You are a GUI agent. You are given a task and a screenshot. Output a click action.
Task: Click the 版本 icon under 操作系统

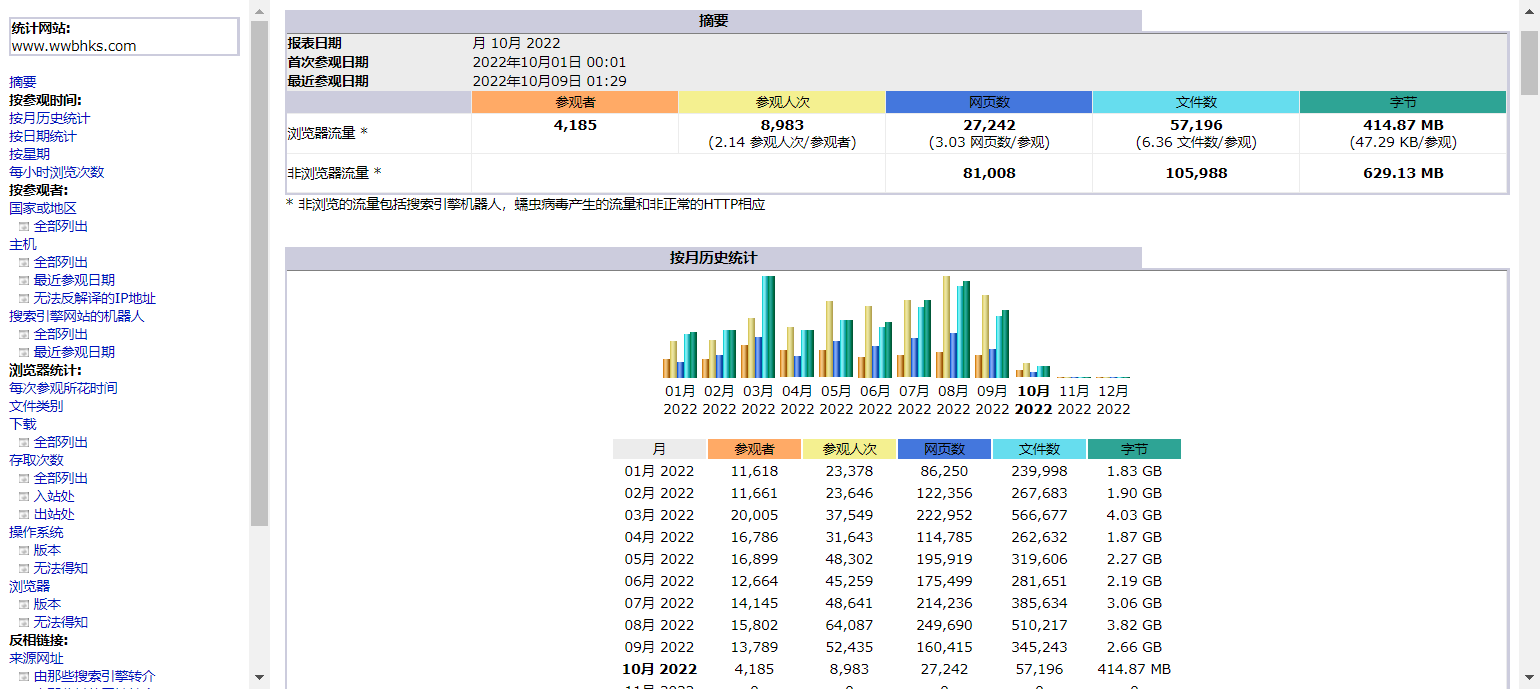click(x=24, y=550)
